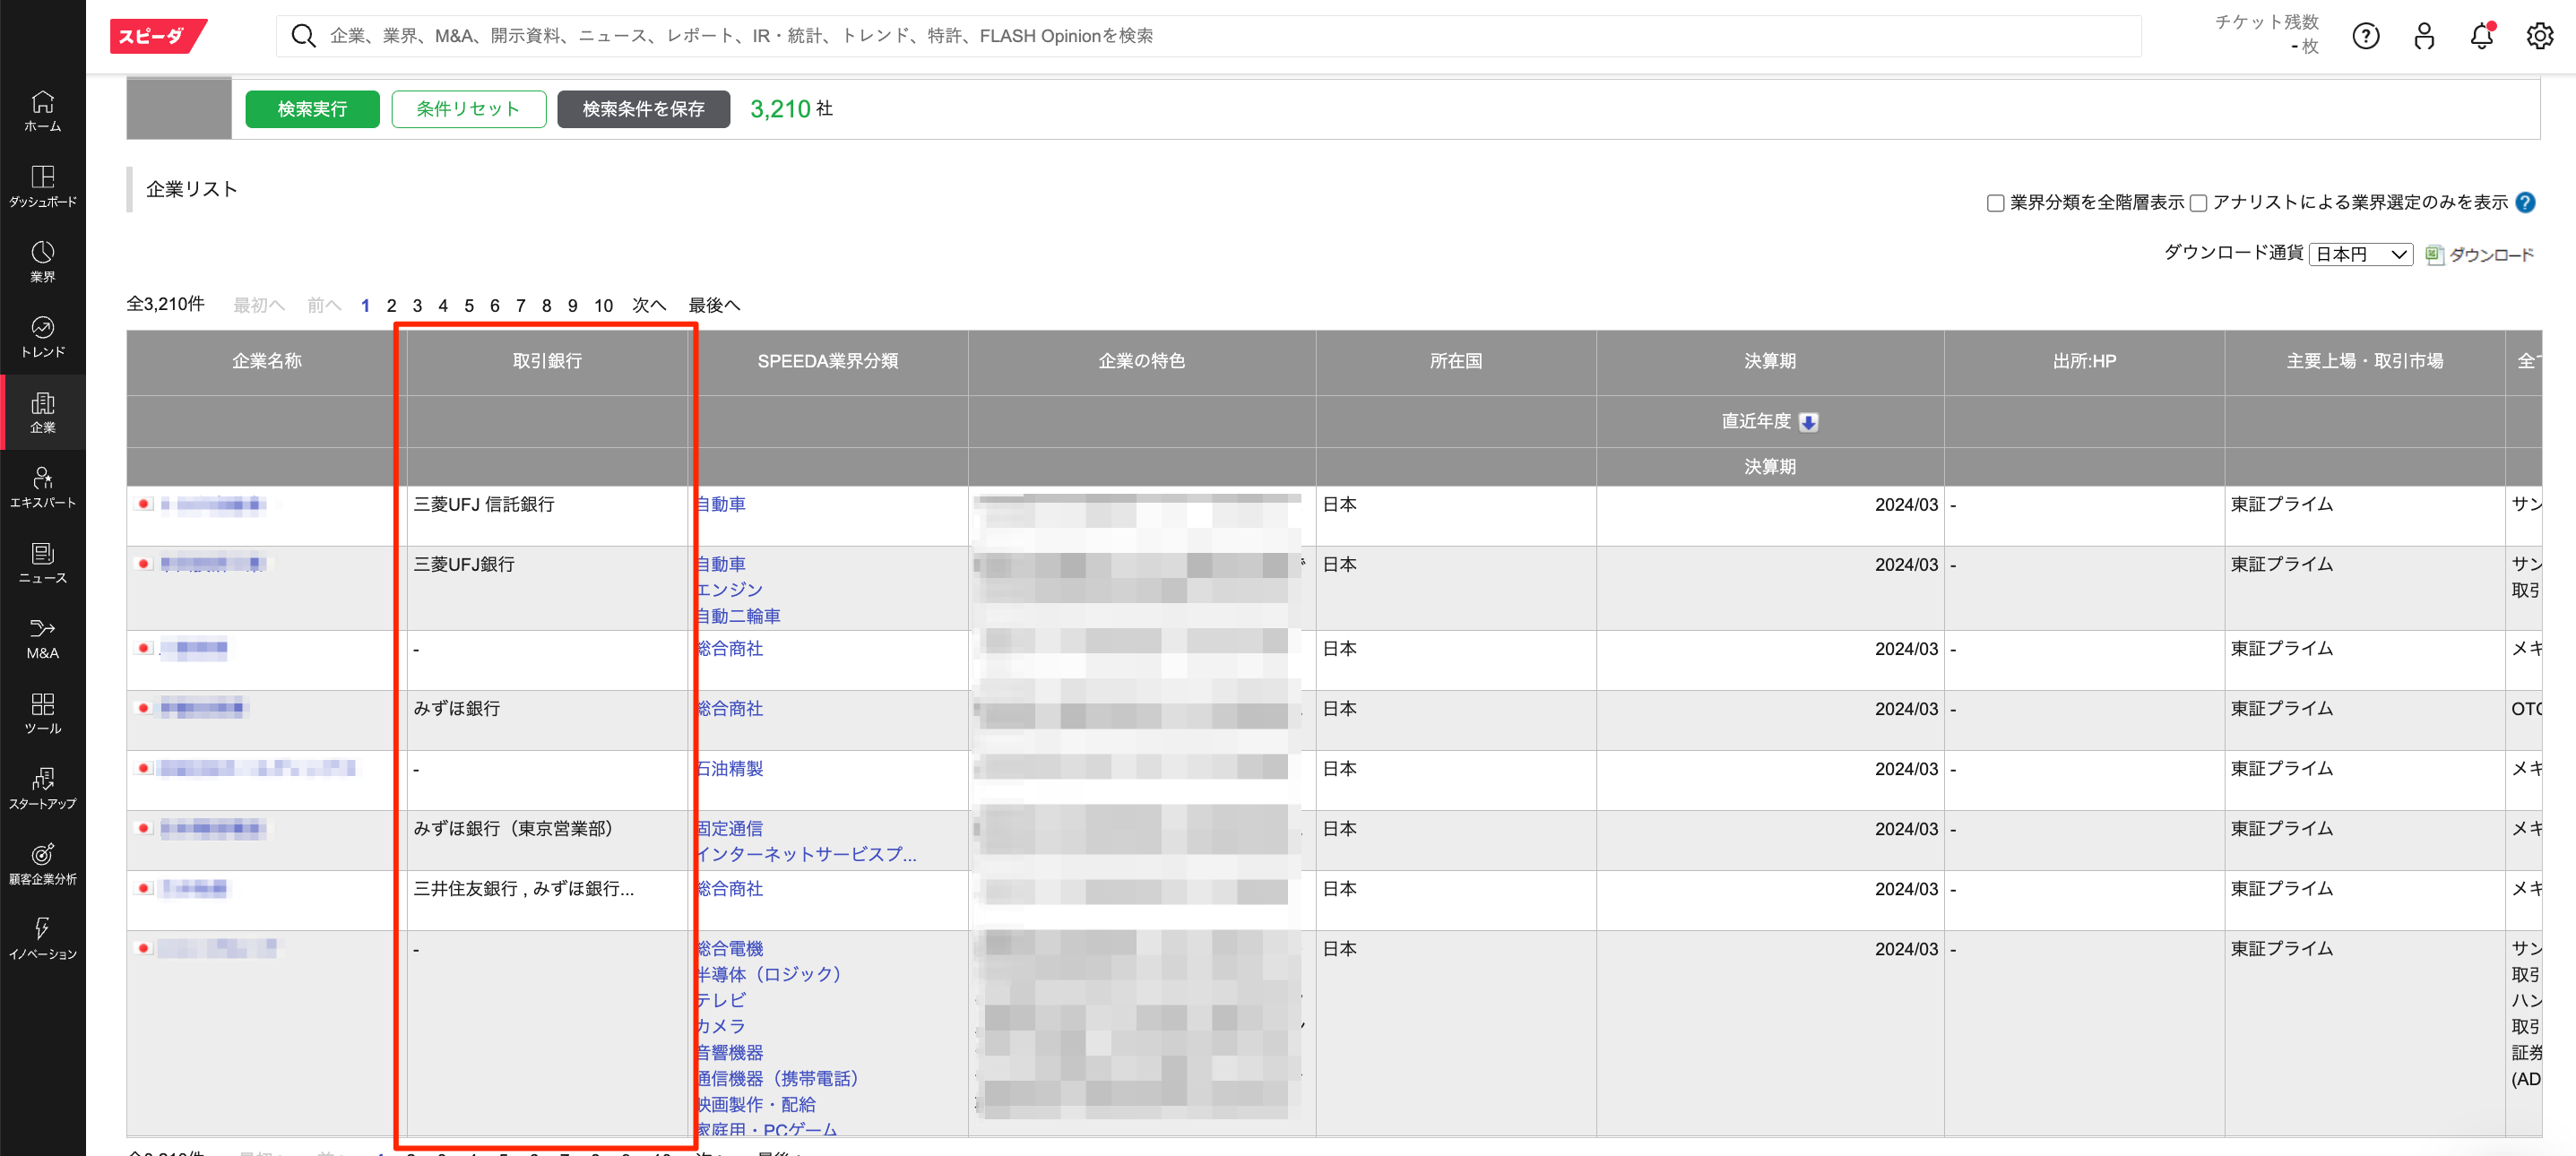The height and width of the screenshot is (1156, 2576).
Task: Click the ダウンロード Excel link
Action: tap(2480, 255)
